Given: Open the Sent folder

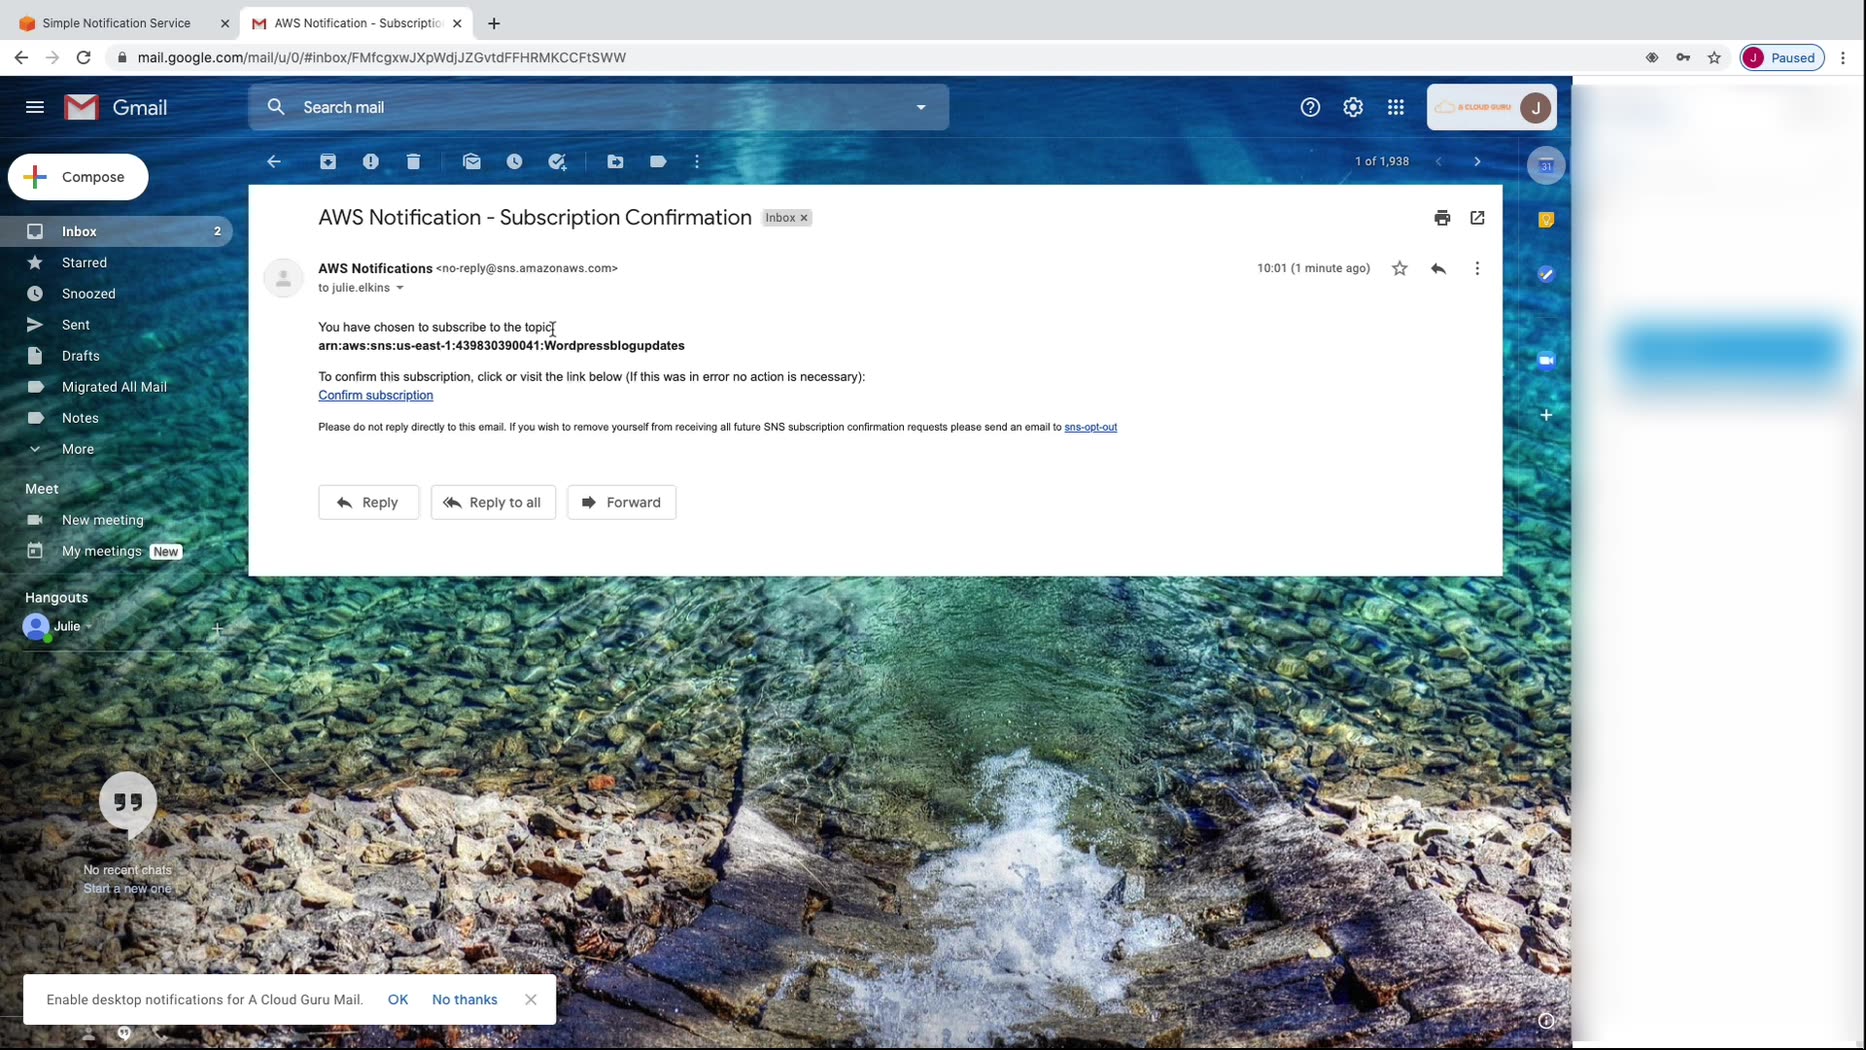Looking at the screenshot, I should click(x=76, y=325).
